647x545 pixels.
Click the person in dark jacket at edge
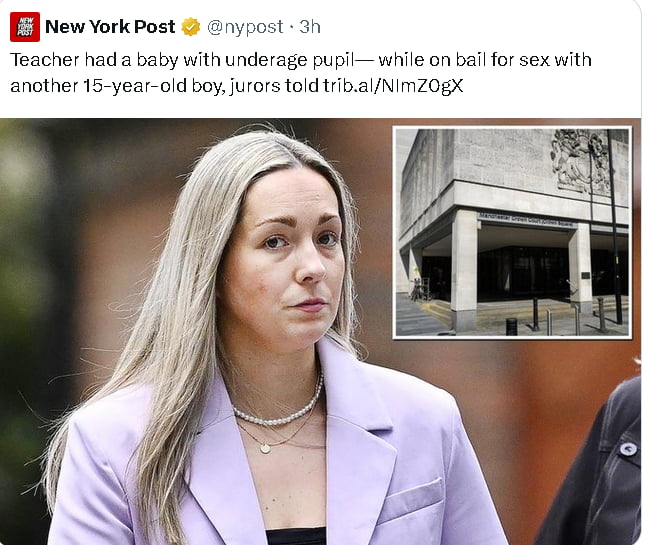[x=594, y=462]
